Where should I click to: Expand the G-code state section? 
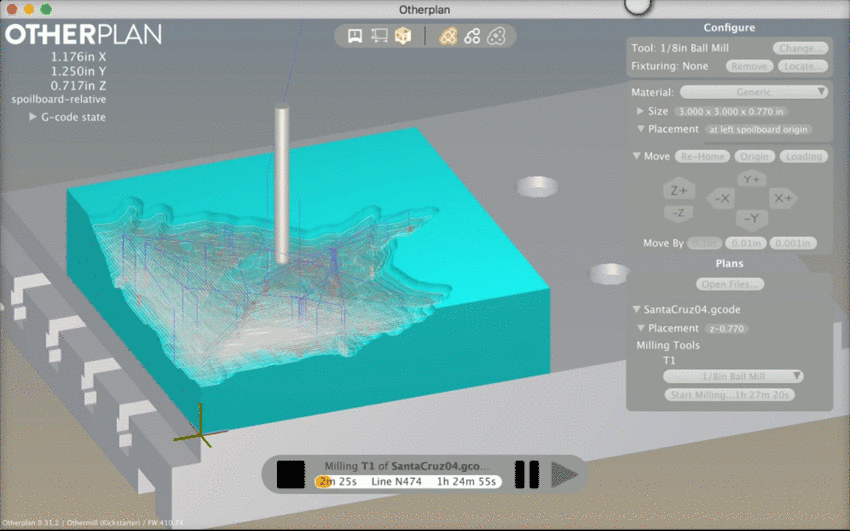(x=33, y=117)
